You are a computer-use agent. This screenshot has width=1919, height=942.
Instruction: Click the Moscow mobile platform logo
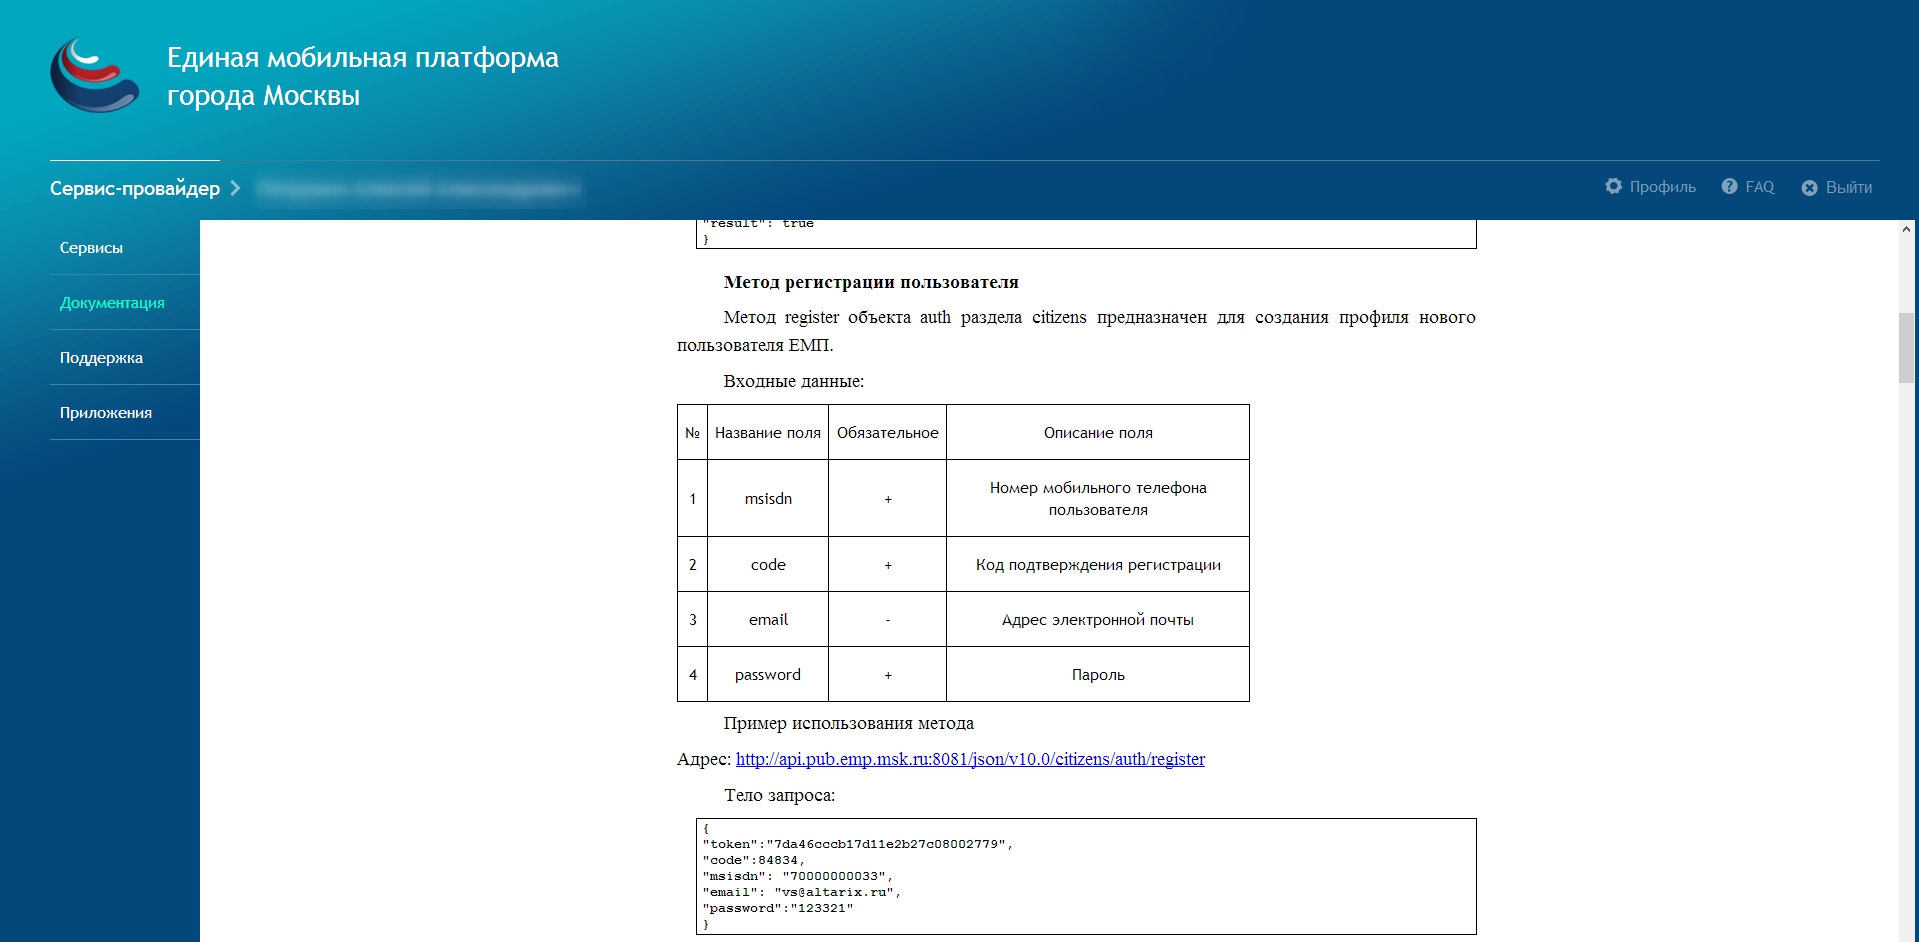click(95, 75)
